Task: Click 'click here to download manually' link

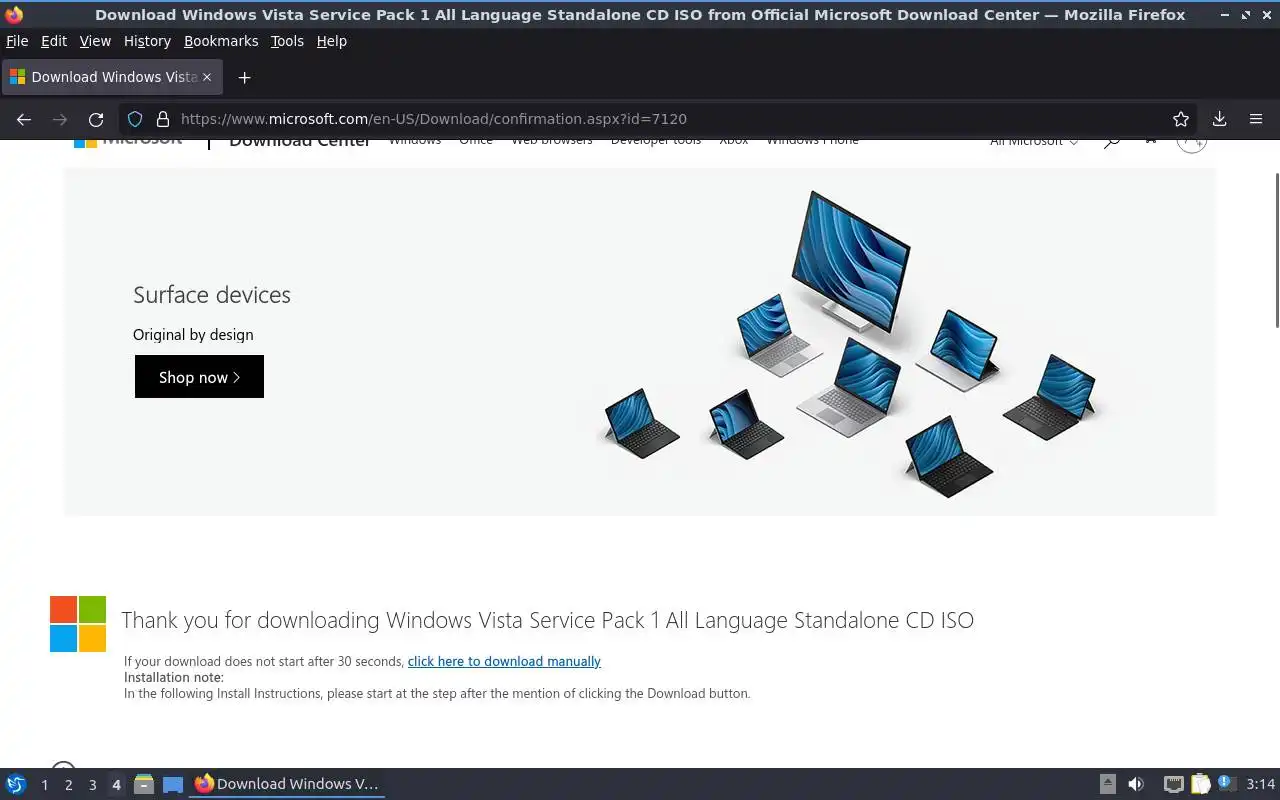Action: pyautogui.click(x=504, y=661)
